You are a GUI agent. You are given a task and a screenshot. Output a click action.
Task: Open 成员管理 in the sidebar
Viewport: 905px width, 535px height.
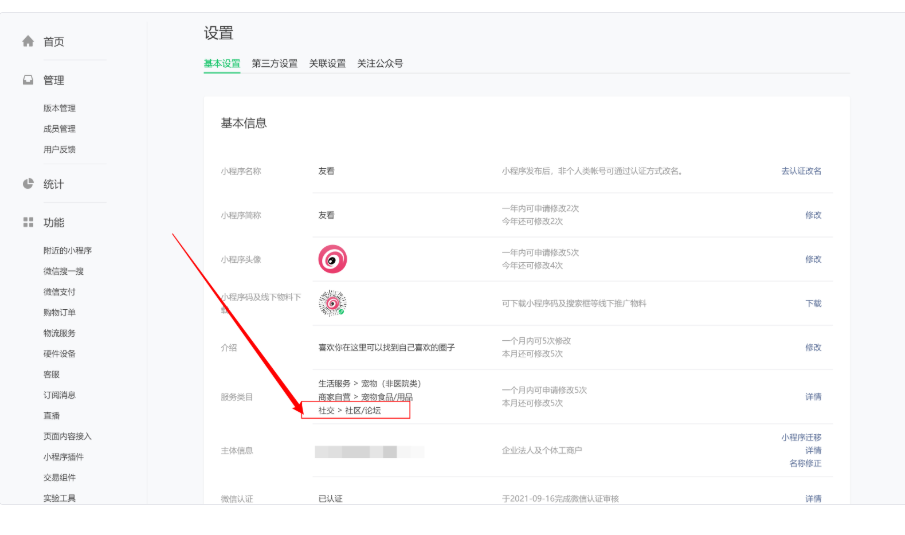(x=59, y=129)
